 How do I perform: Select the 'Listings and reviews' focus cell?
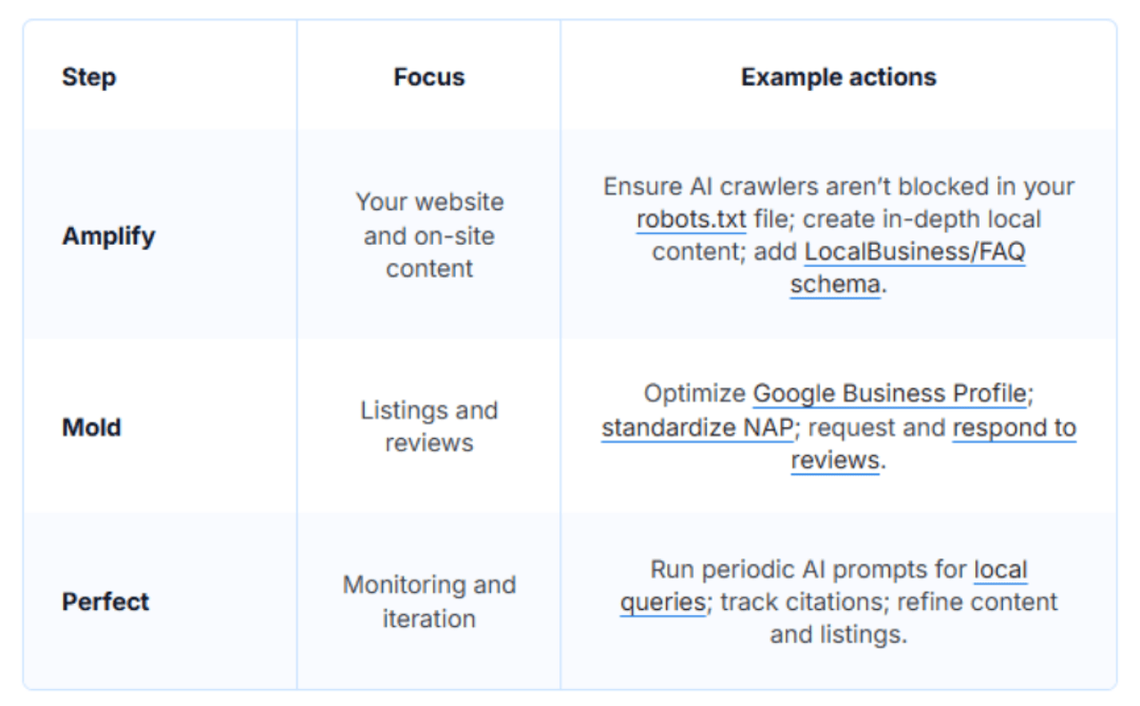click(429, 427)
